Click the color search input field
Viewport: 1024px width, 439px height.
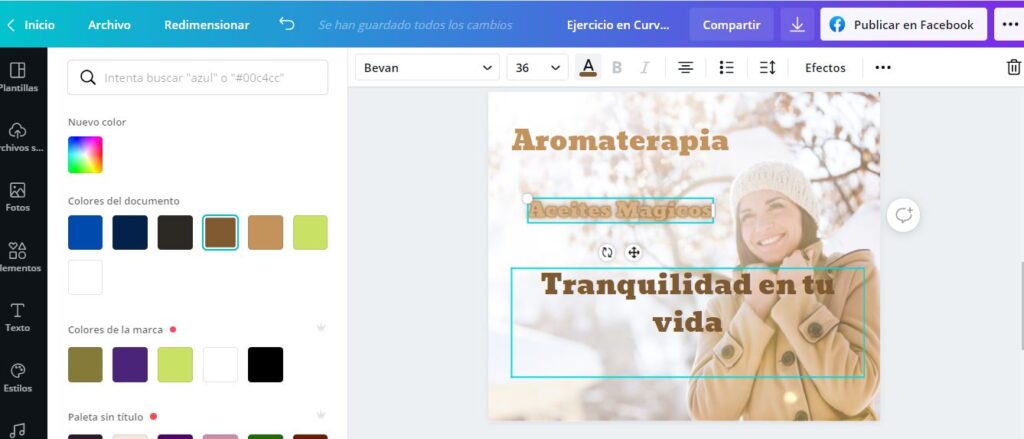coord(198,77)
